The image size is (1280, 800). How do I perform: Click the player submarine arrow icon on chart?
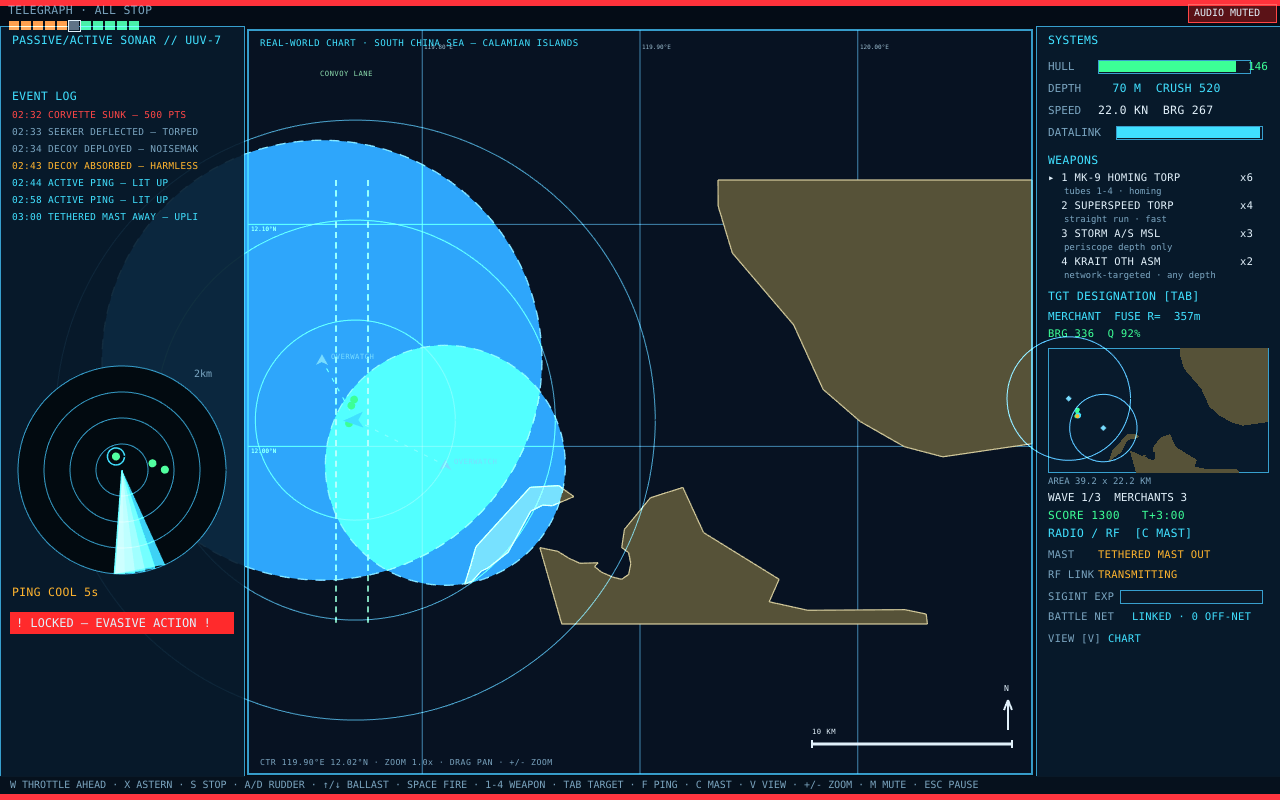coord(354,420)
